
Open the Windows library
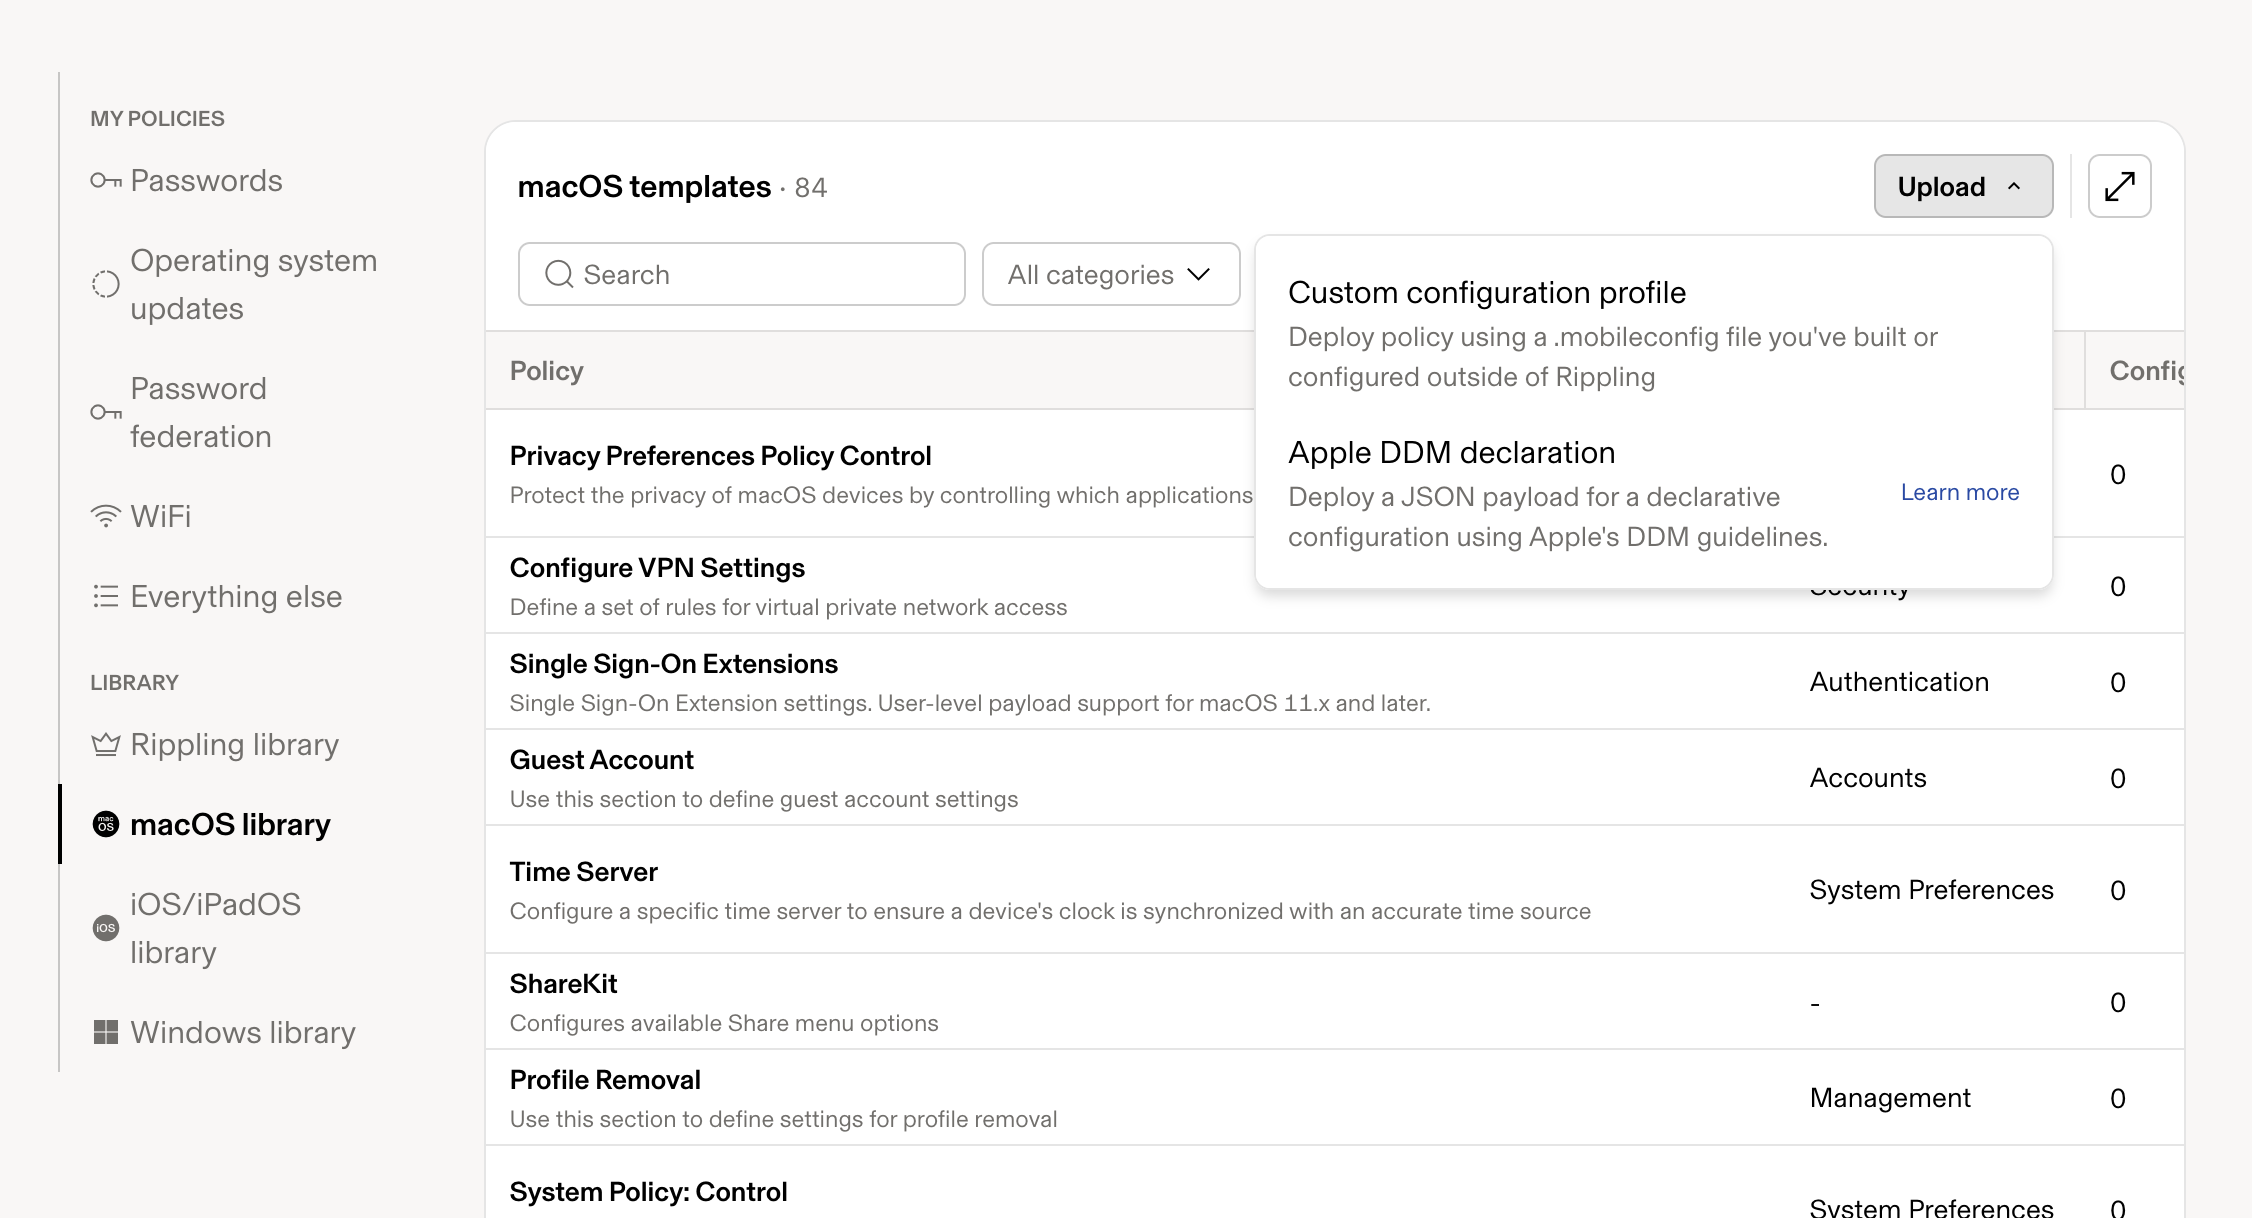pos(243,1033)
